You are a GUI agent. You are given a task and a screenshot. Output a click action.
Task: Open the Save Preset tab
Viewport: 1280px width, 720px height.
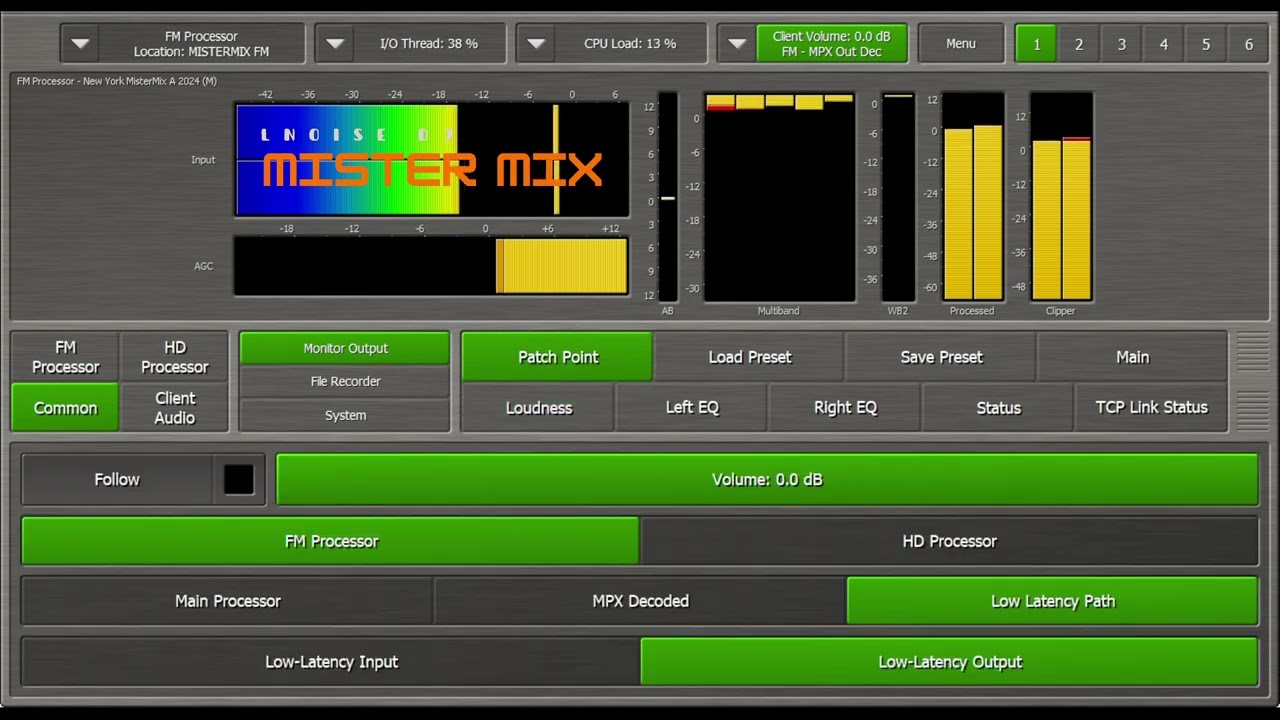tap(942, 357)
